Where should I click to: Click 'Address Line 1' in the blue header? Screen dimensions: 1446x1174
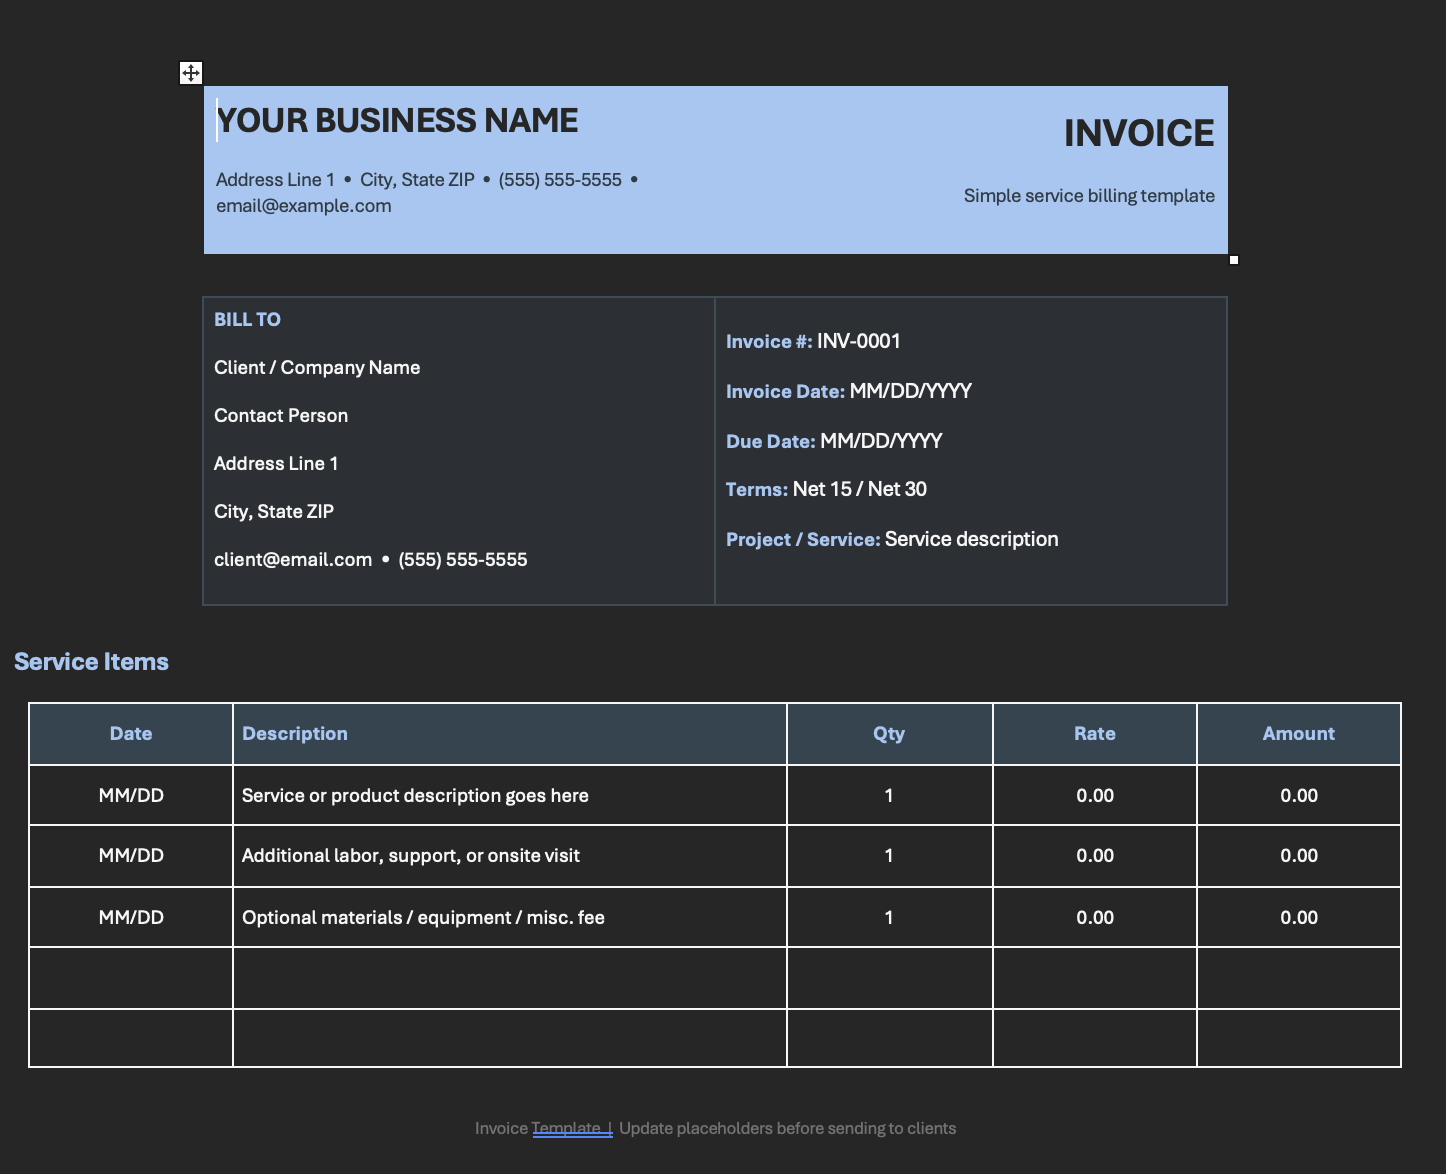275,180
